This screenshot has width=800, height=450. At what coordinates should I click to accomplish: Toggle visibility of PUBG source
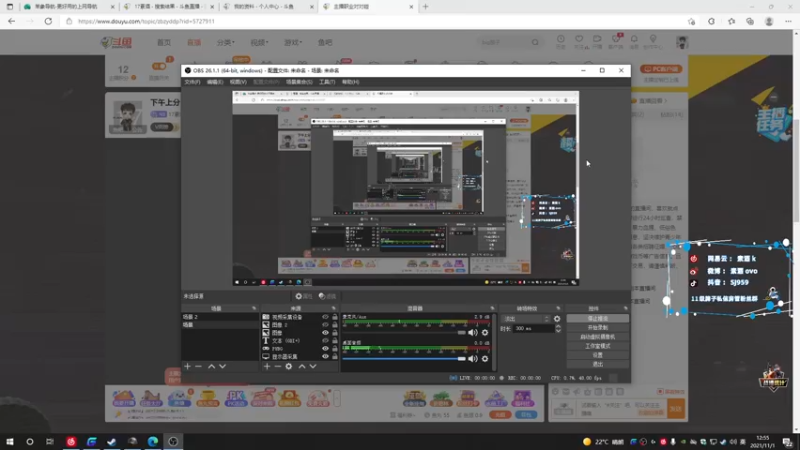325,348
